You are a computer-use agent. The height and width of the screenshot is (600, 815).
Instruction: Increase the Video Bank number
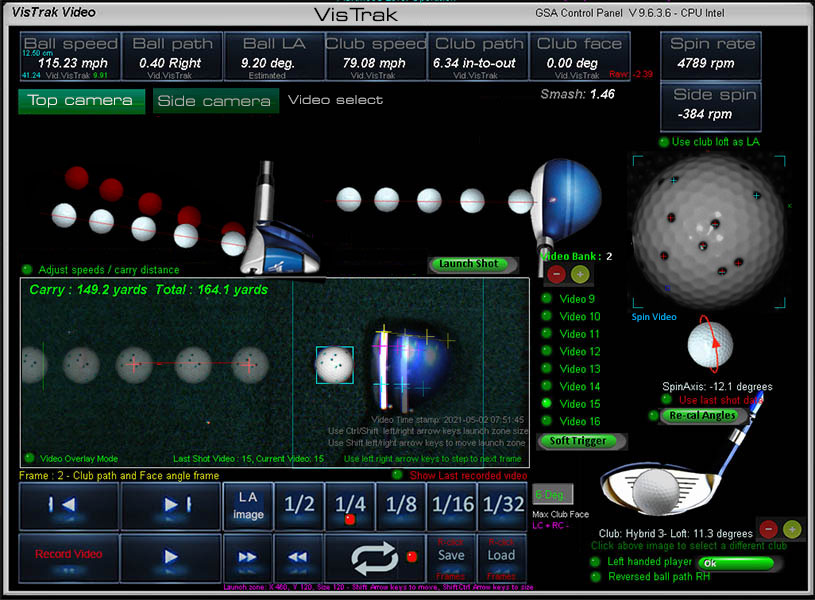[580, 274]
